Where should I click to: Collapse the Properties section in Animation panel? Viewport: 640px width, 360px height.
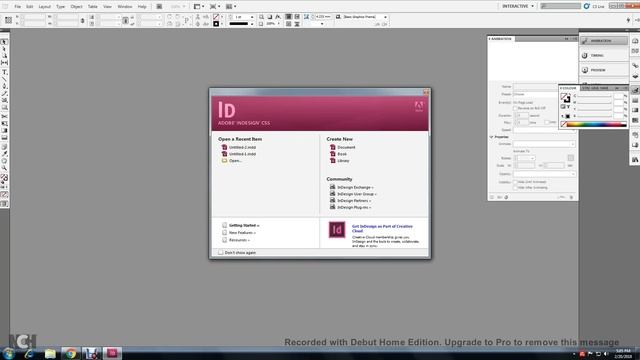(x=491, y=137)
